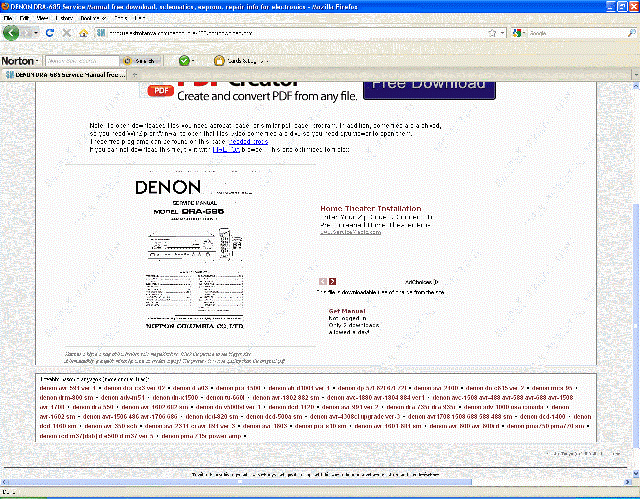Open the back/forward history dropdown arrow
Screen dimensions: 640x499
coord(37,33)
